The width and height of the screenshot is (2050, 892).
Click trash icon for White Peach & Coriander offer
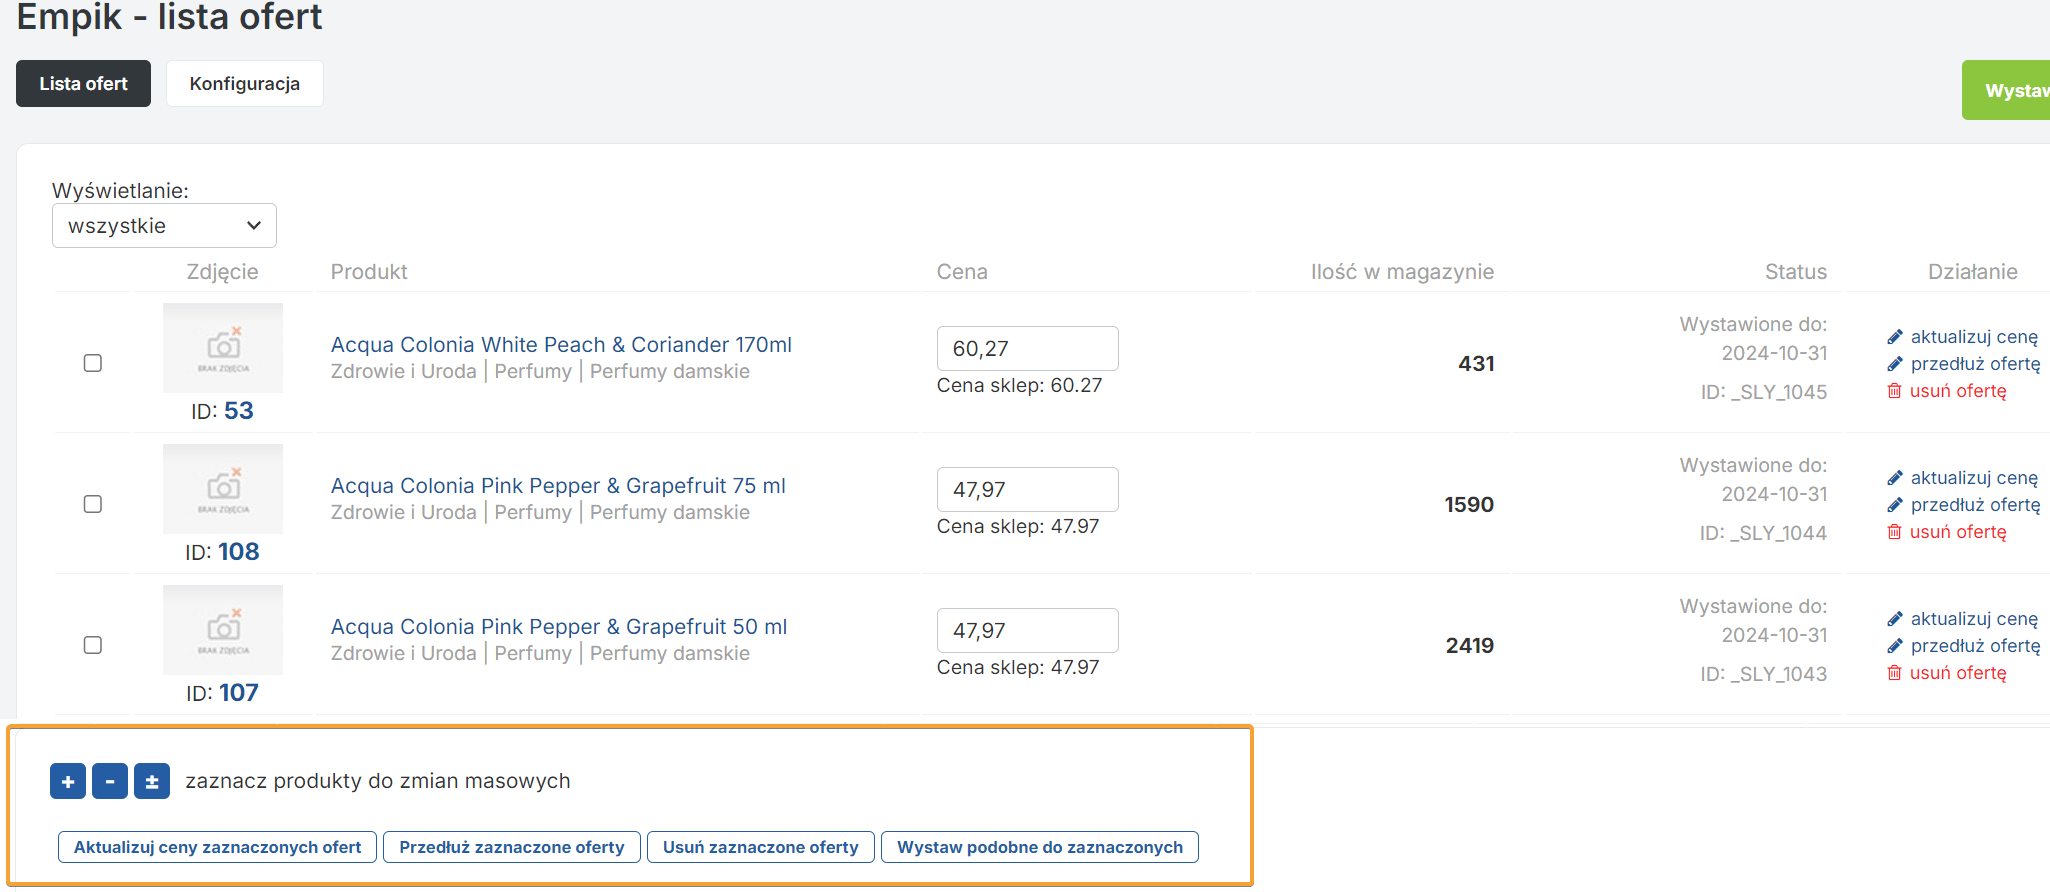point(1894,391)
